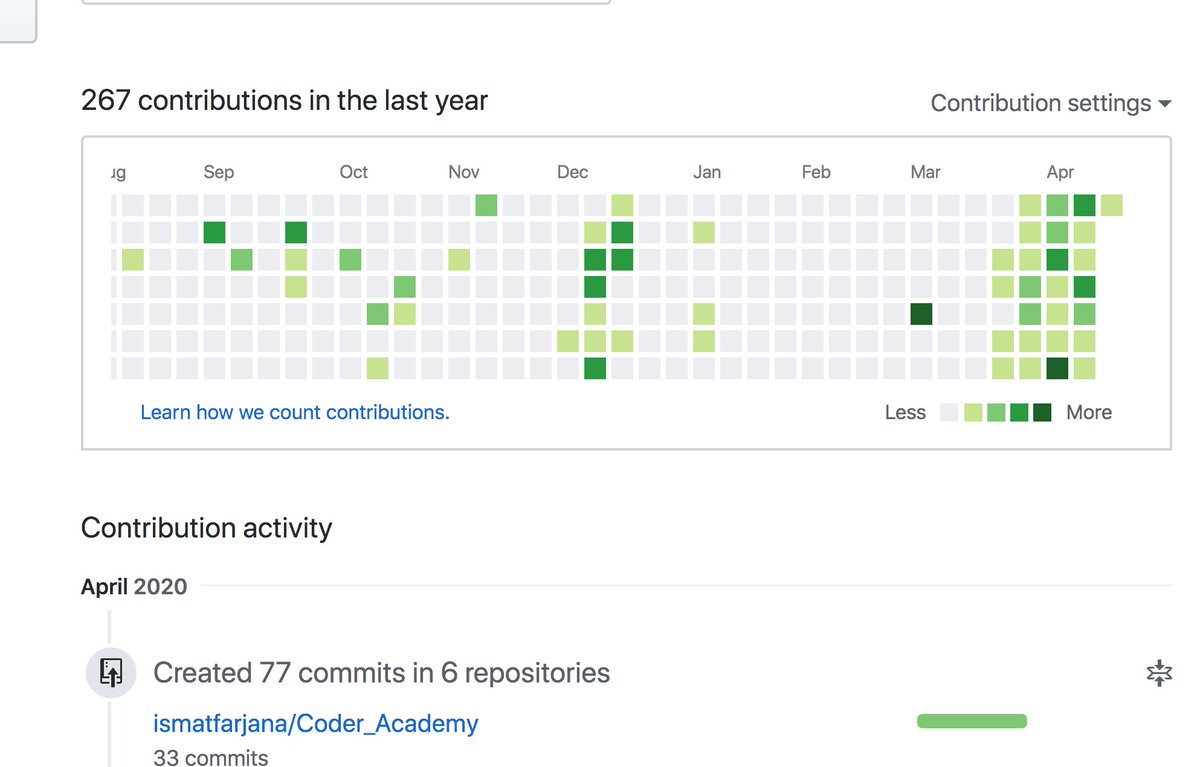This screenshot has height=767, width=1200.
Task: Click the Created 77 commits heading
Action: [x=381, y=673]
